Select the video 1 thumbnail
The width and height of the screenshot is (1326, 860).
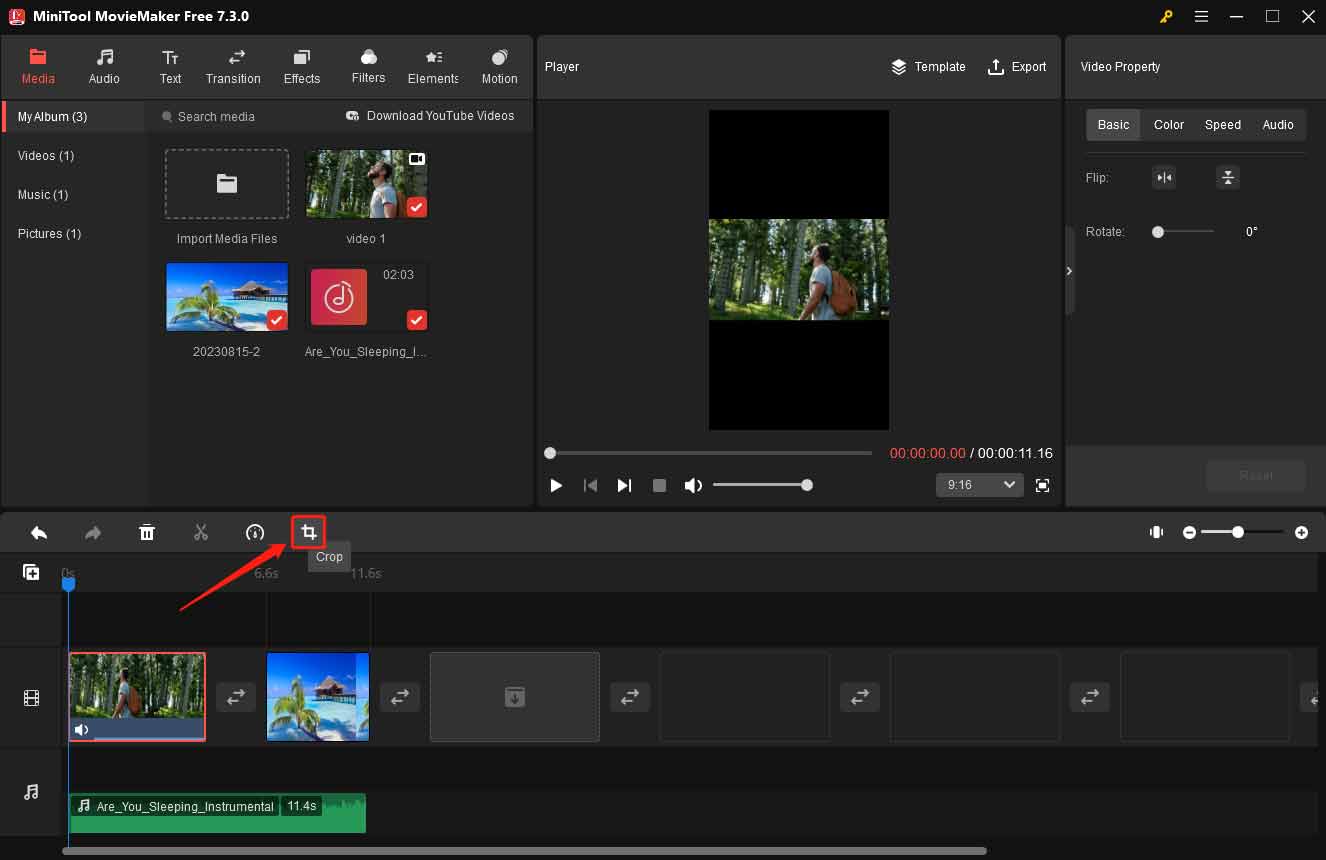pos(366,184)
